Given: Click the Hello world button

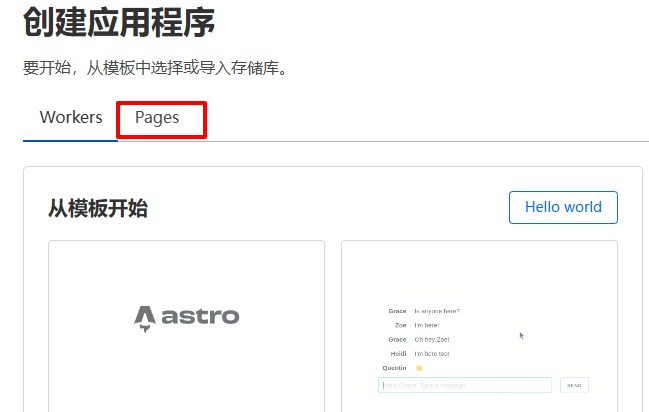Looking at the screenshot, I should 563,207.
